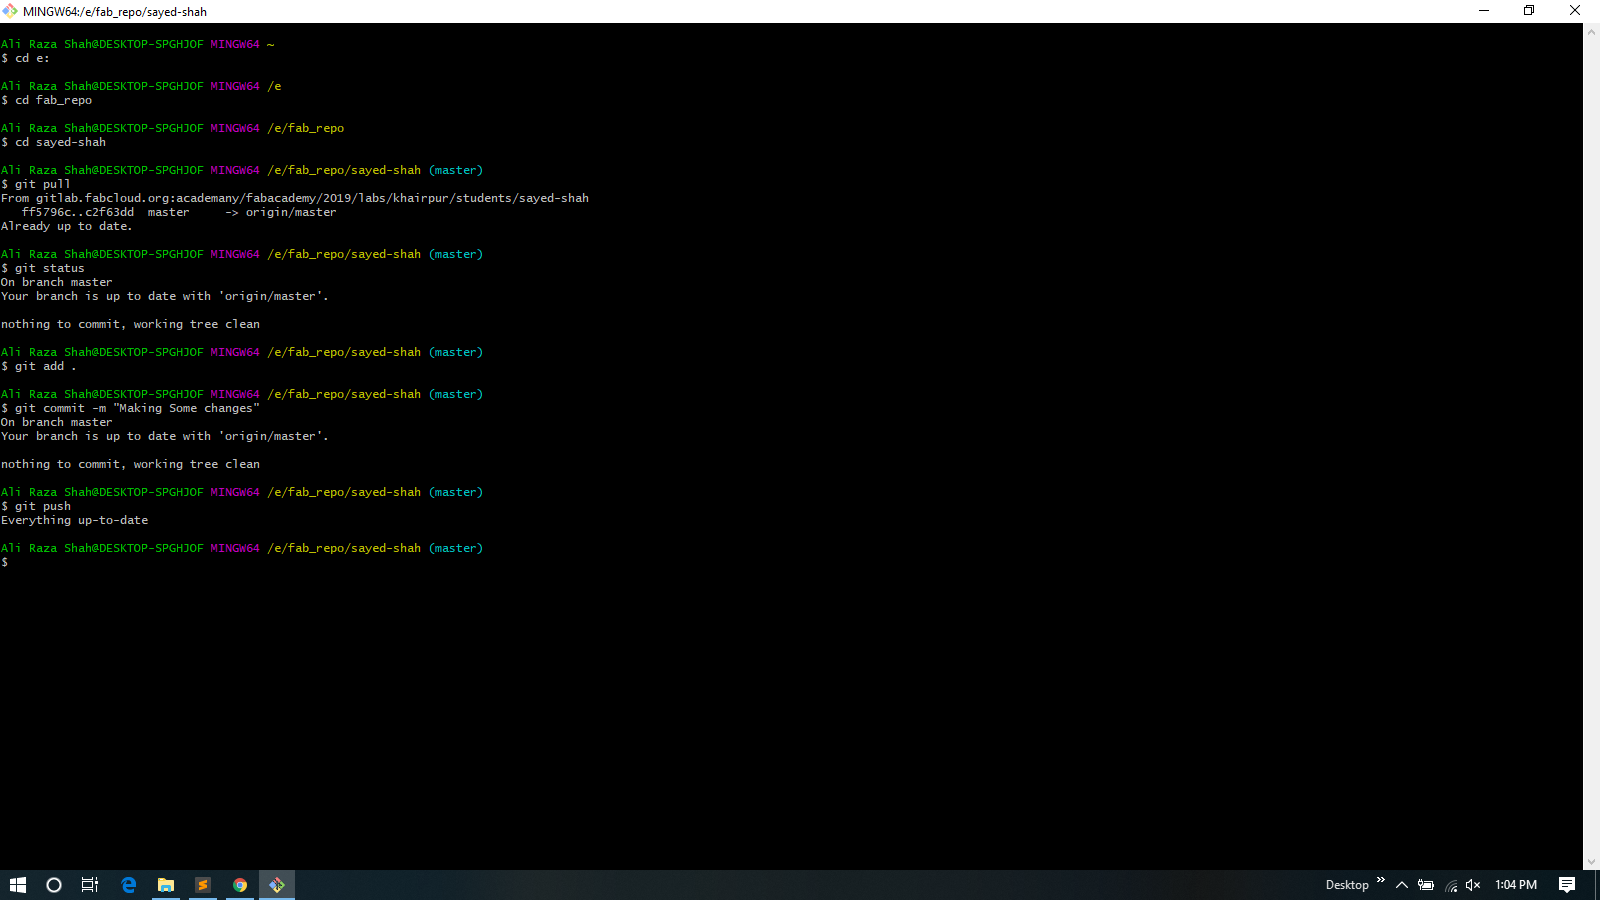Image resolution: width=1600 pixels, height=900 pixels.
Task: Launch Microsoft Edge from the taskbar
Action: (129, 885)
